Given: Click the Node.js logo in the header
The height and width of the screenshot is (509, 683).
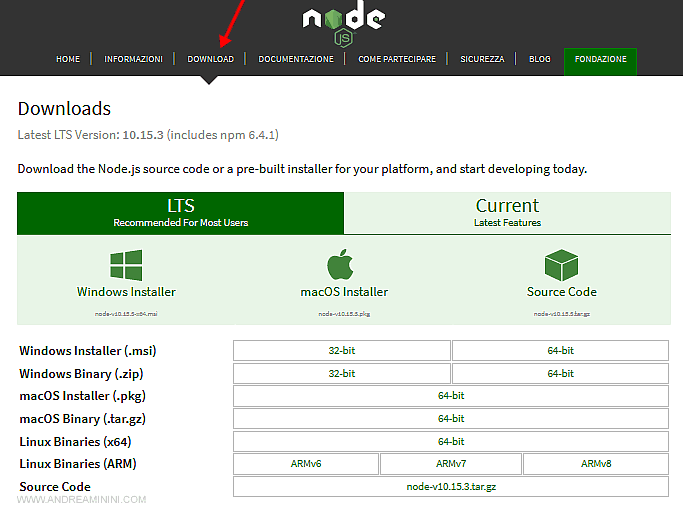Looking at the screenshot, I should pyautogui.click(x=342, y=24).
